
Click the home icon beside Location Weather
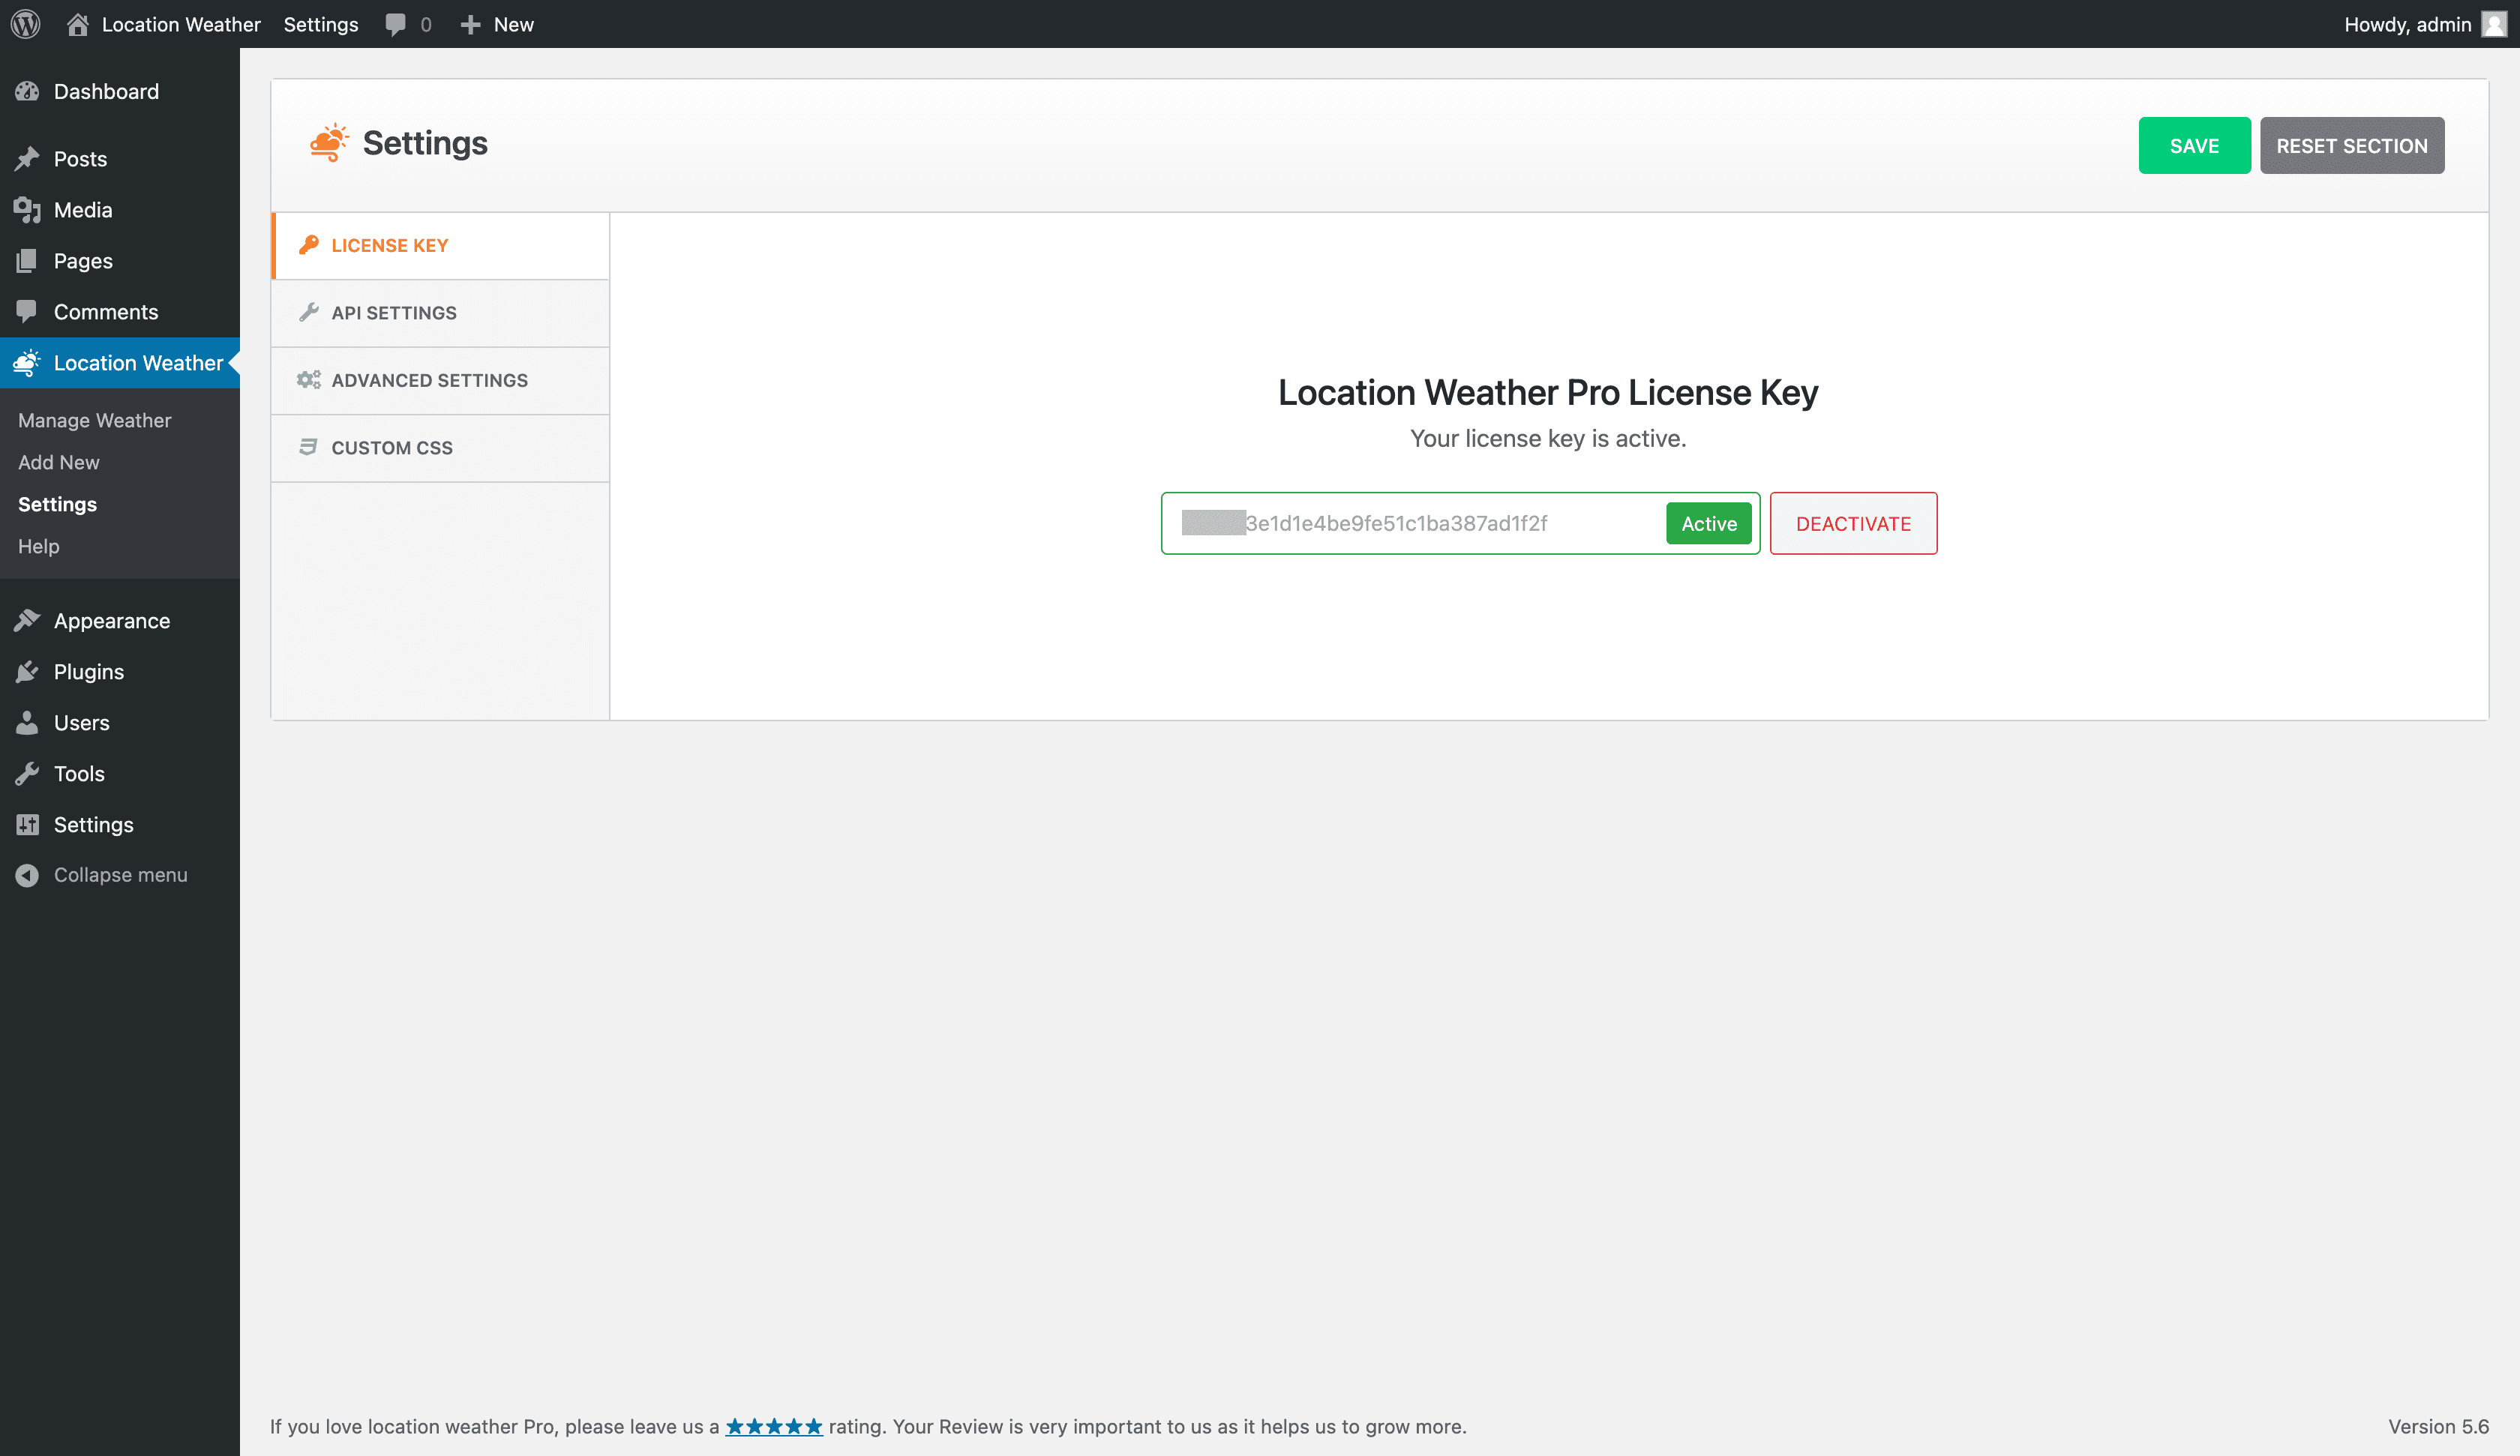coord(78,24)
